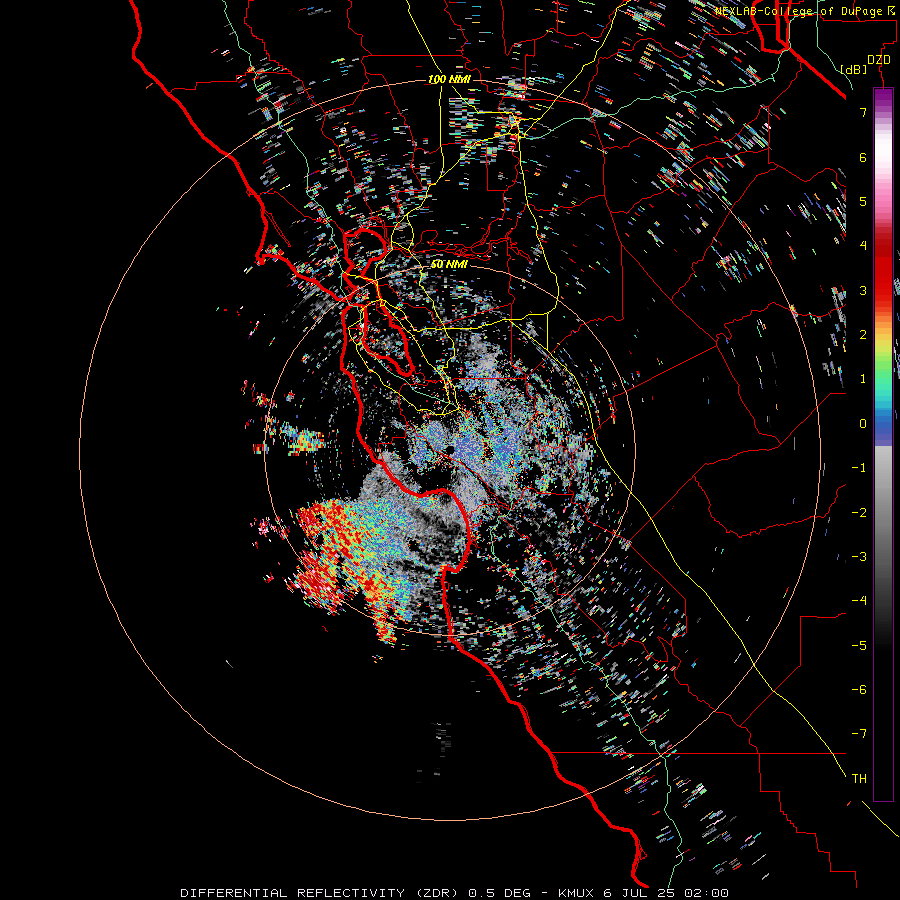Image resolution: width=900 pixels, height=900 pixels.
Task: Click the -2 value on the color scale
Action: click(x=859, y=513)
